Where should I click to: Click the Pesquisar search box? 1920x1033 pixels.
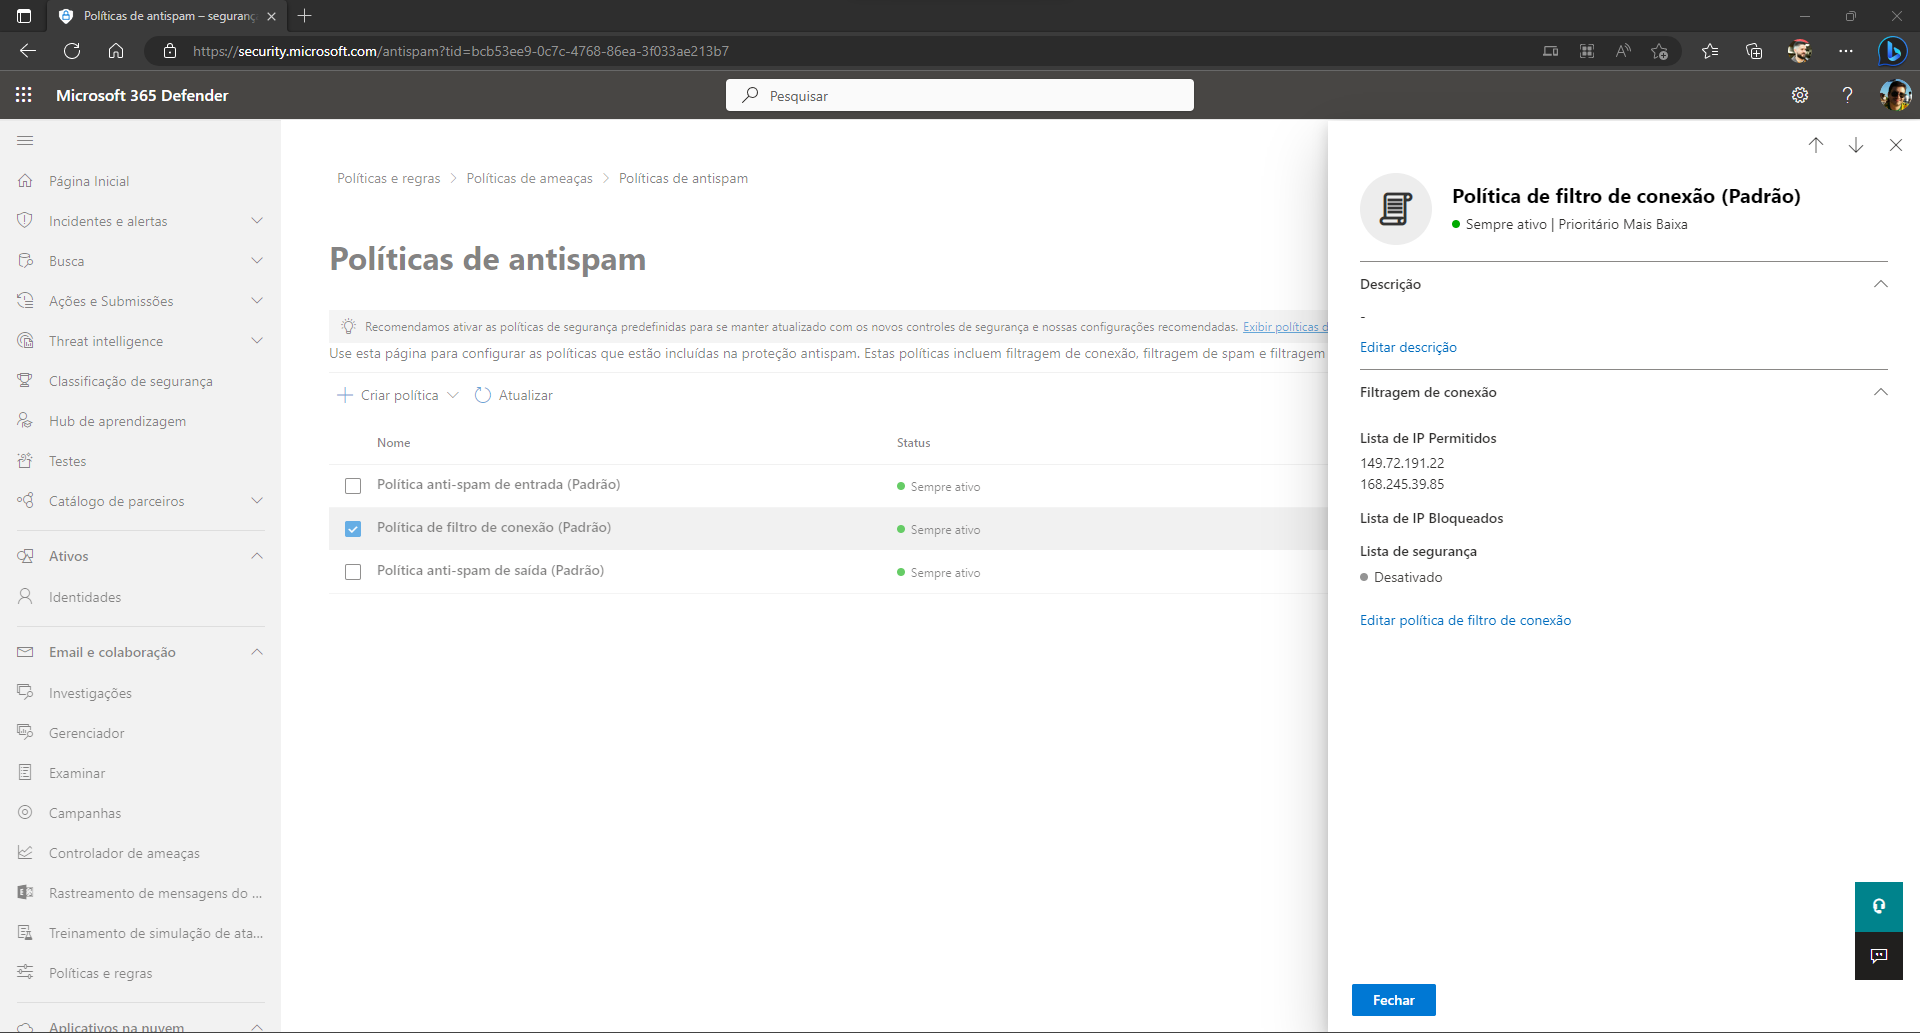[x=960, y=95]
